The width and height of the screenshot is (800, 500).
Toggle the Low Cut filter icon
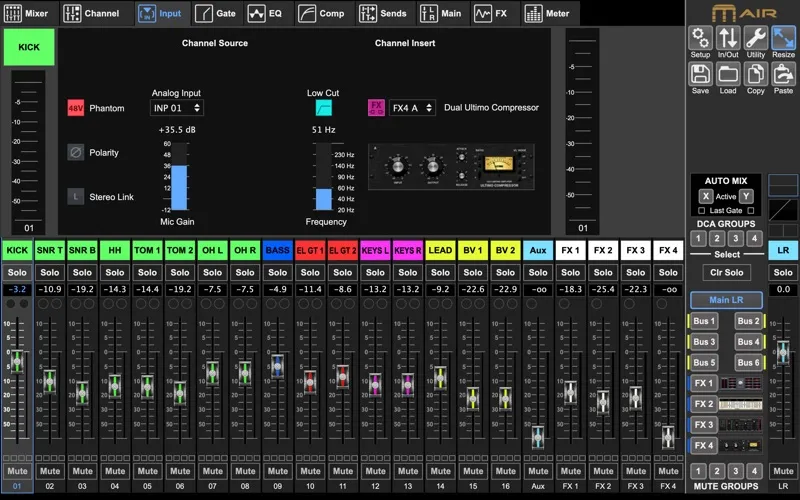click(323, 108)
